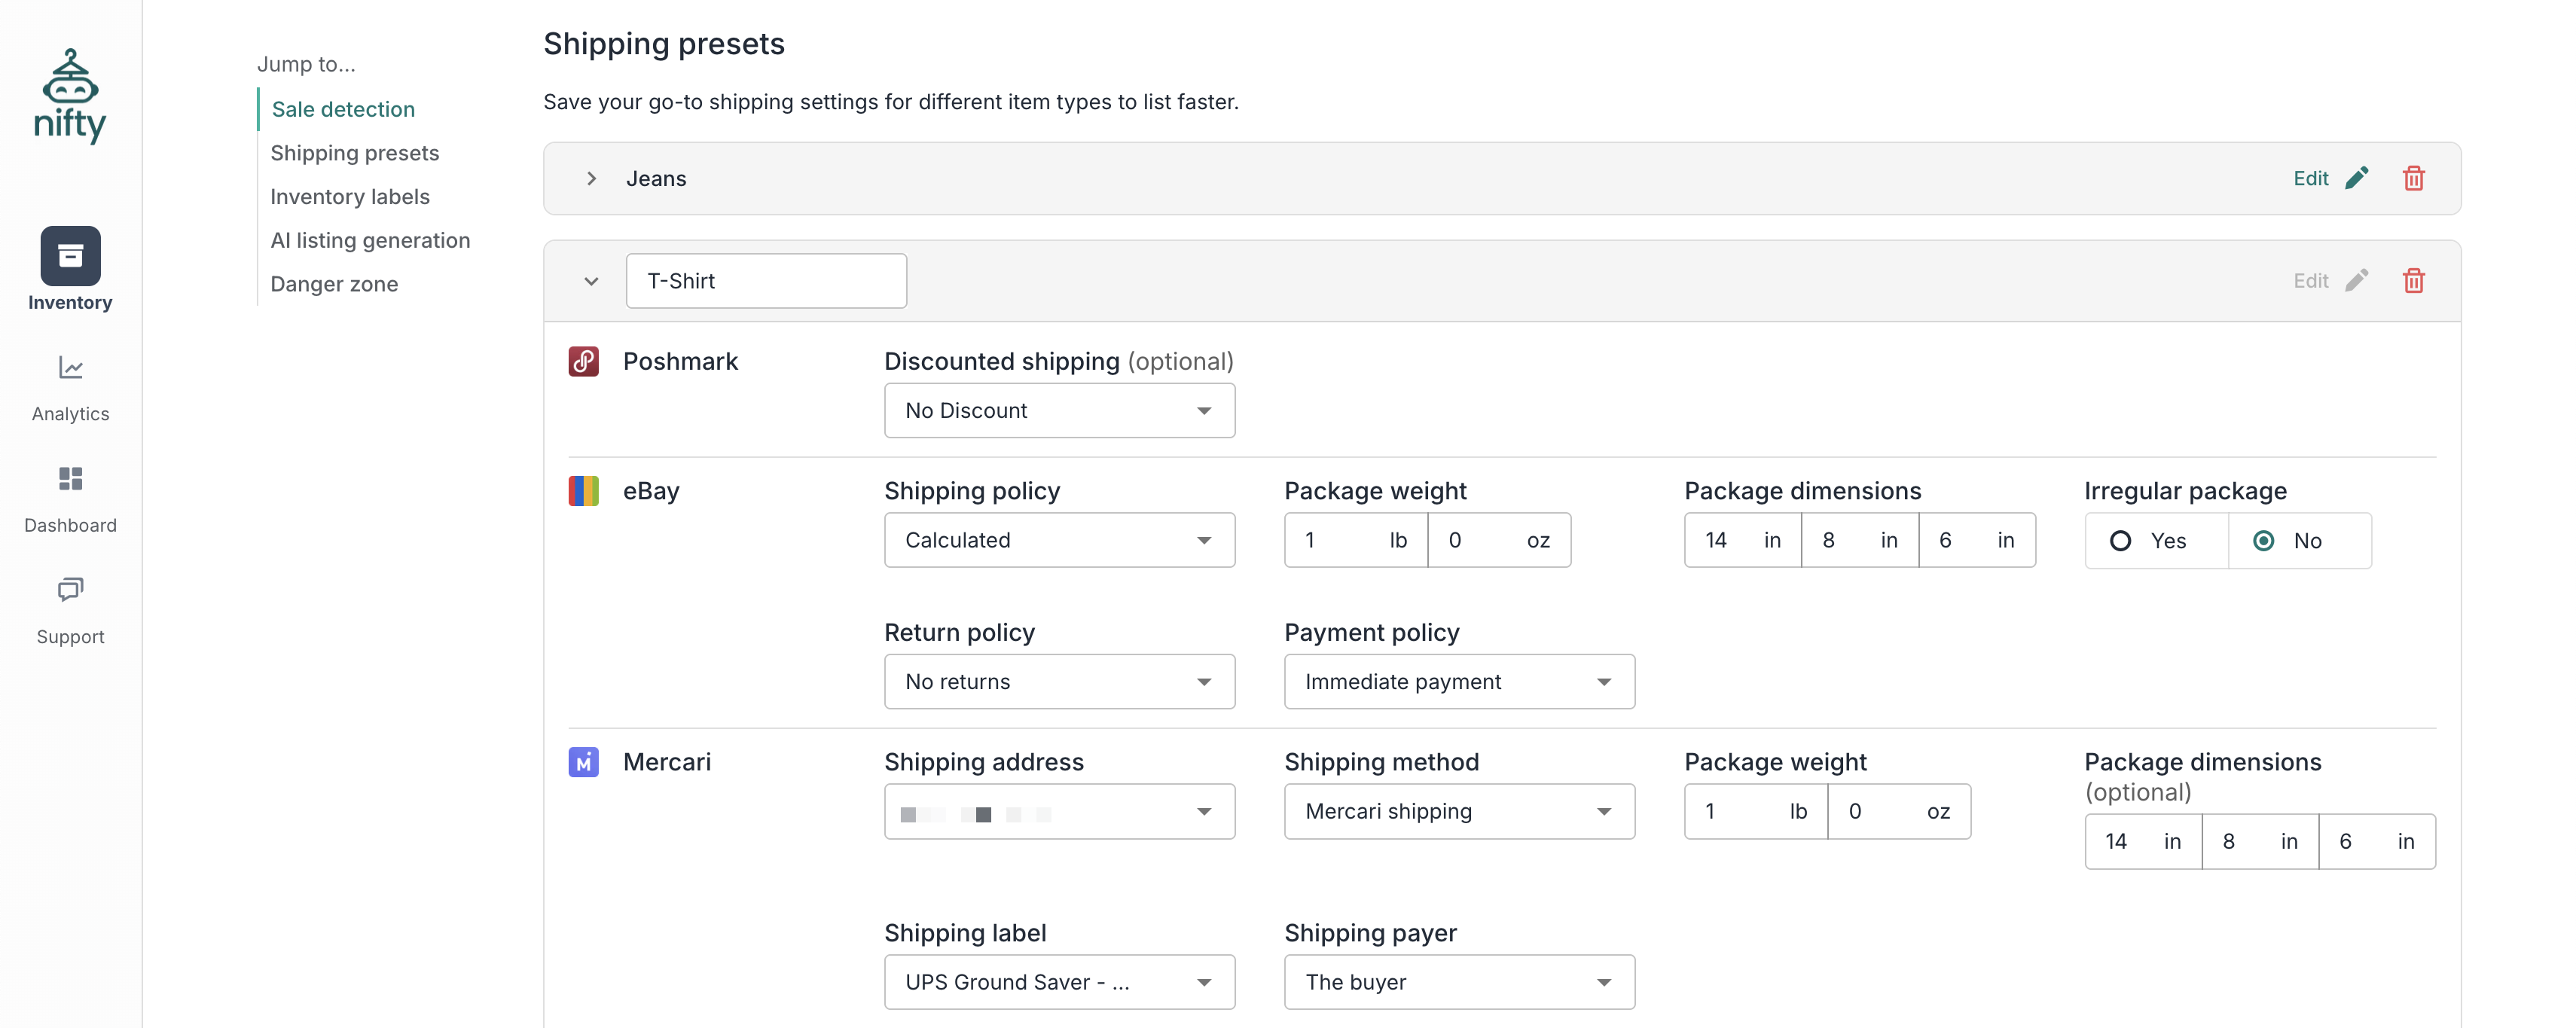Select Yes for irregular package

pyautogui.click(x=2120, y=541)
